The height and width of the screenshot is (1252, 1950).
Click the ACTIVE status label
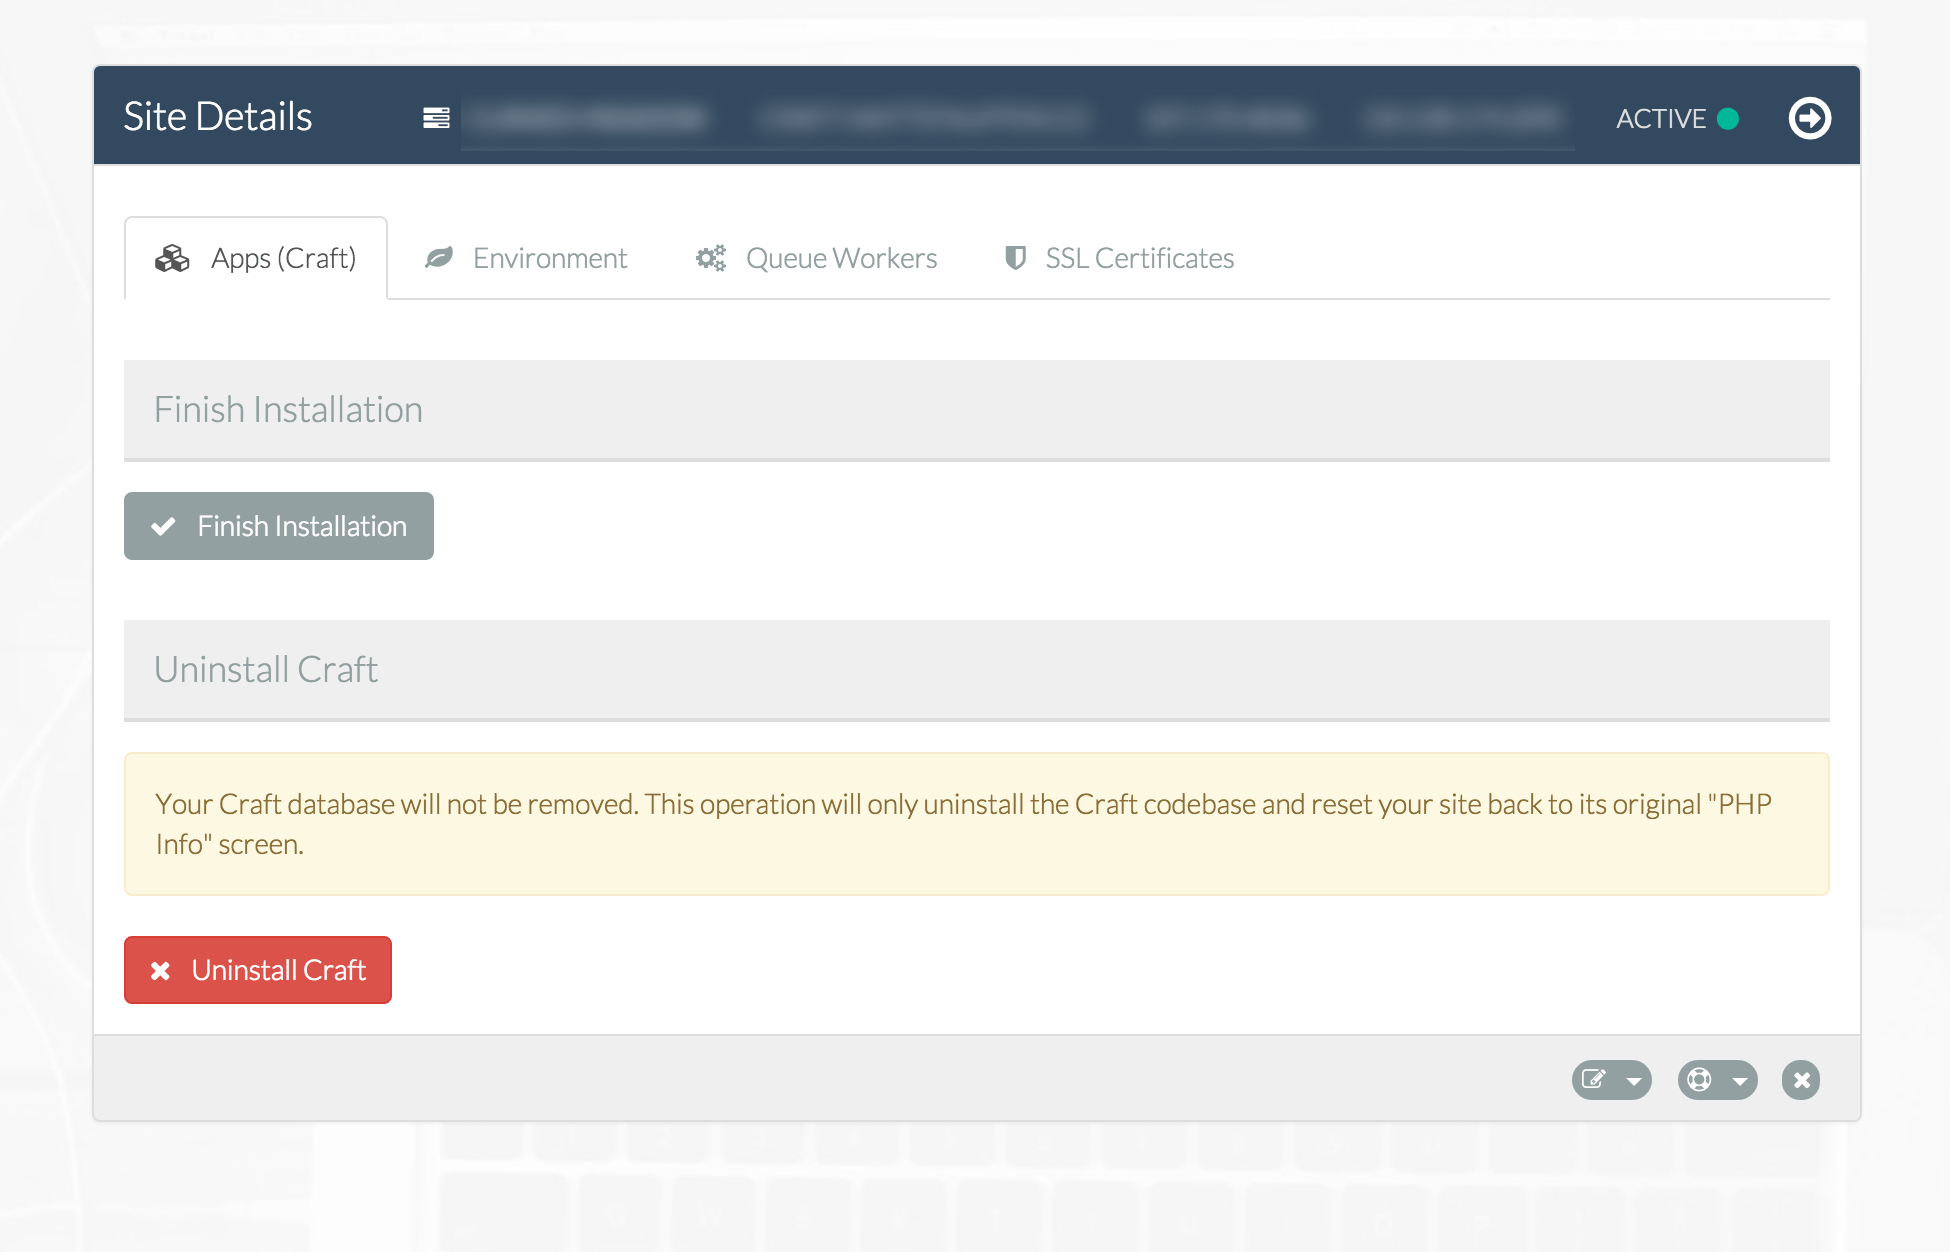1661,119
